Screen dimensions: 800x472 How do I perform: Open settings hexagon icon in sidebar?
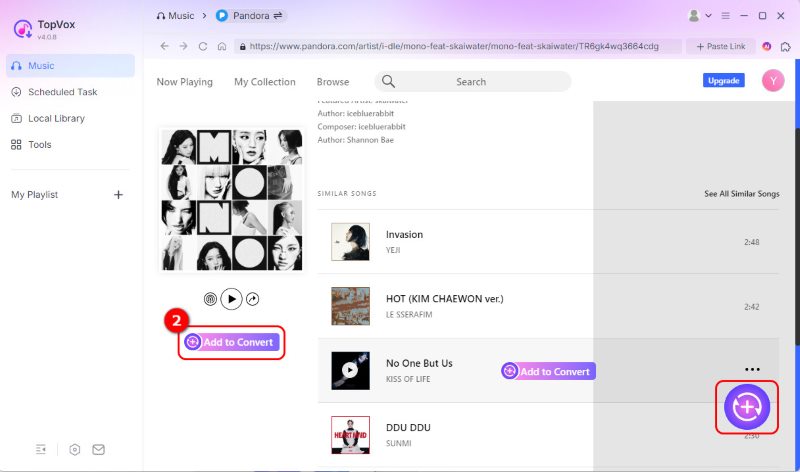74,450
